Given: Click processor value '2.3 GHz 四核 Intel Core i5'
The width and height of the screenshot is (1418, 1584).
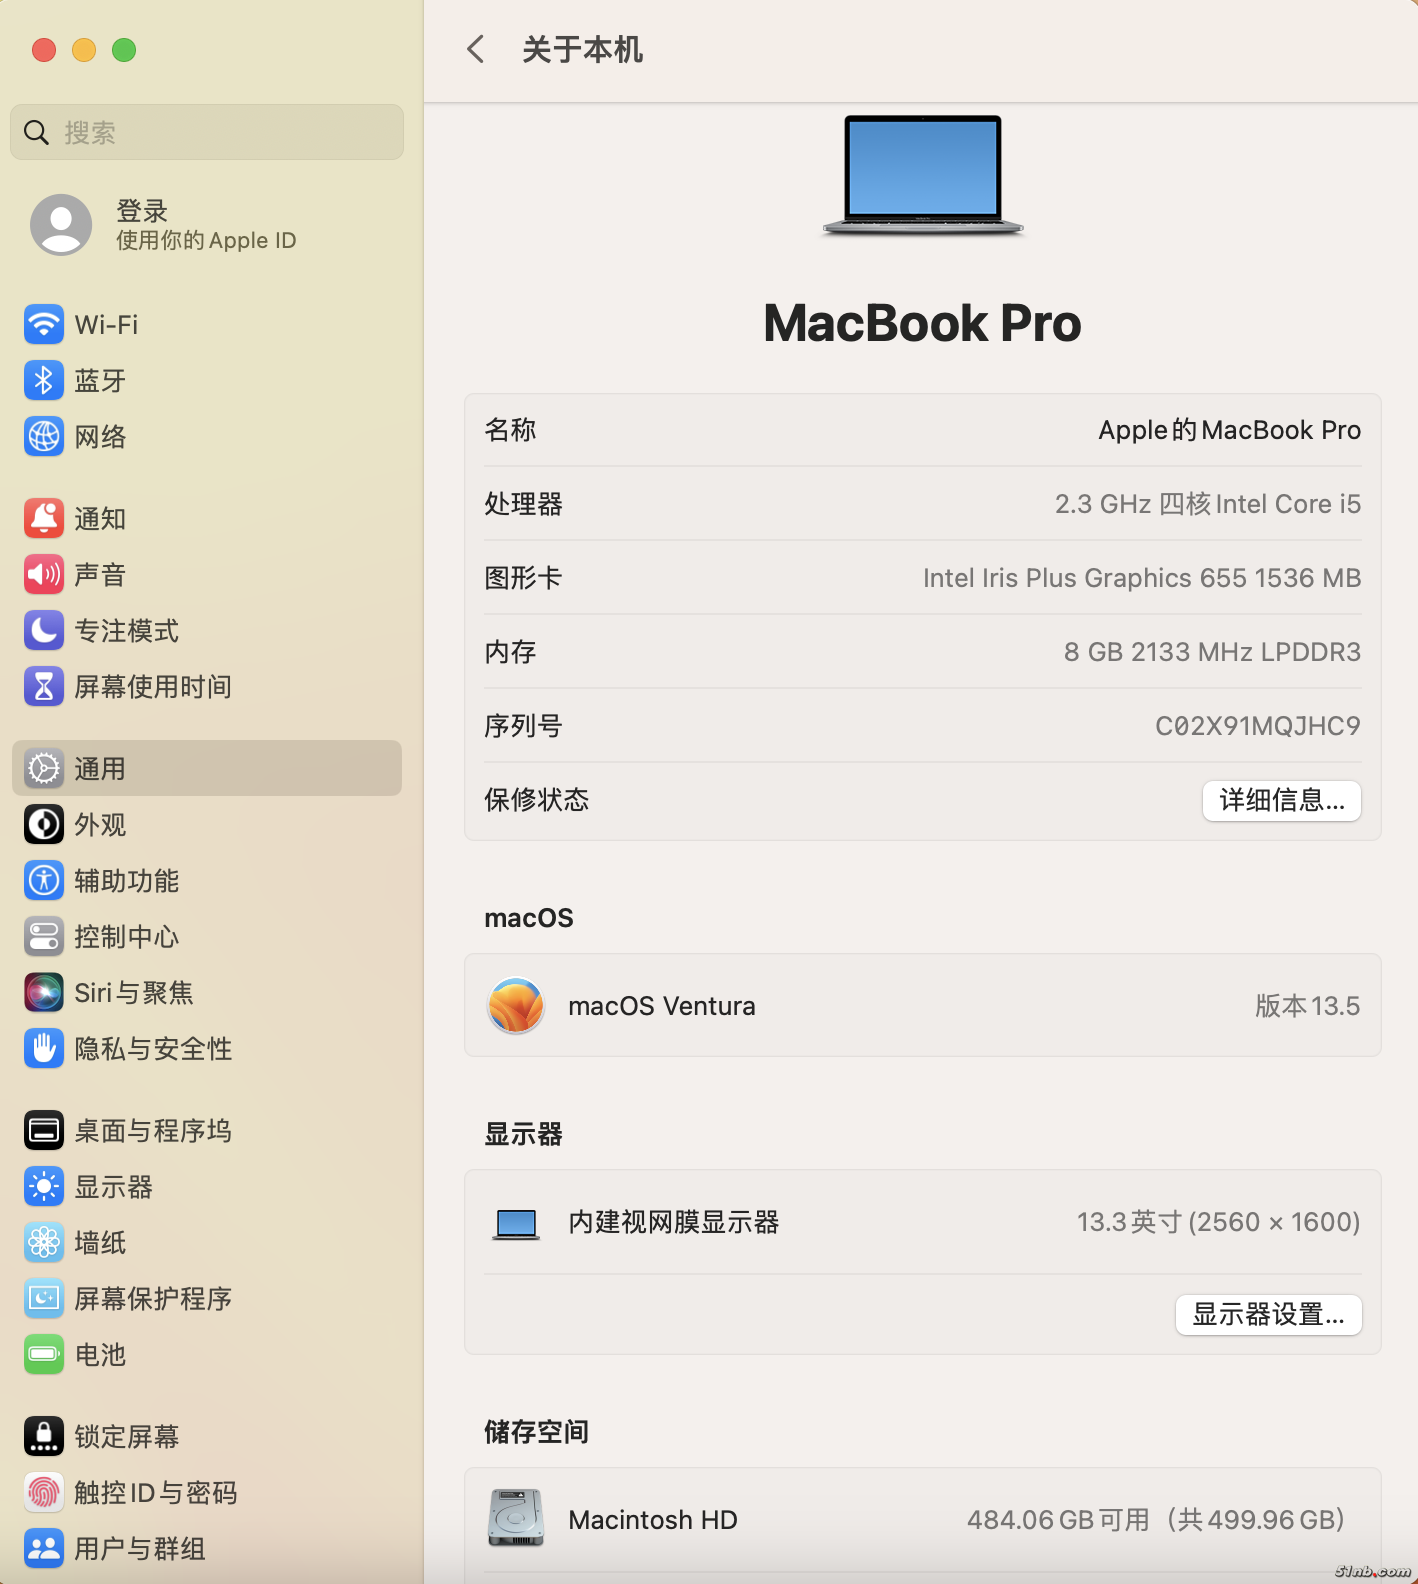Looking at the screenshot, I should click(1208, 504).
